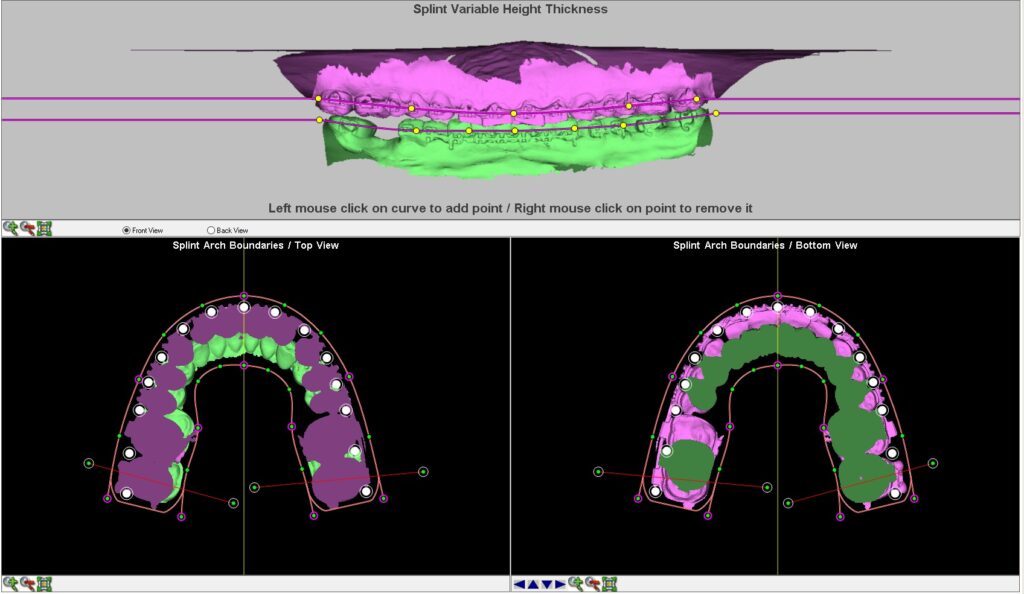Screen dimensions: 1024x594
Task: Select the Back View radio button
Action: pyautogui.click(x=211, y=230)
